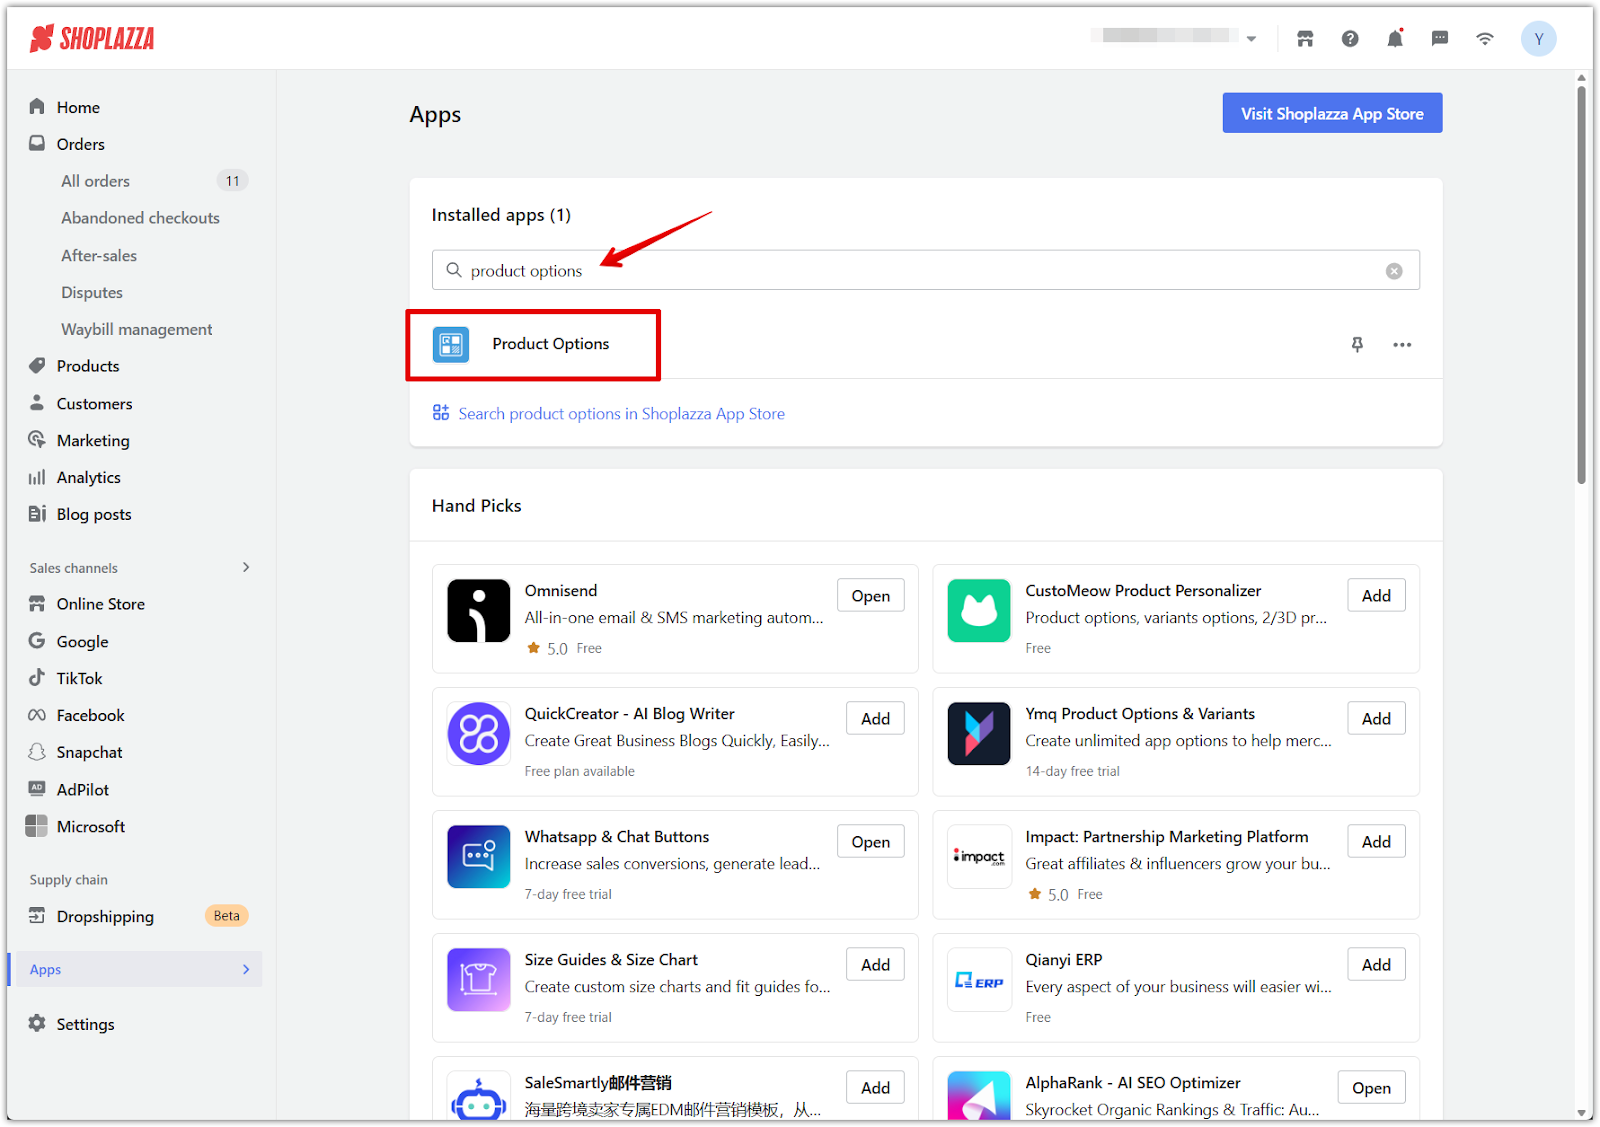Image resolution: width=1600 pixels, height=1127 pixels.
Task: Add Impact Partnership Marketing Platform app
Action: pyautogui.click(x=1376, y=842)
